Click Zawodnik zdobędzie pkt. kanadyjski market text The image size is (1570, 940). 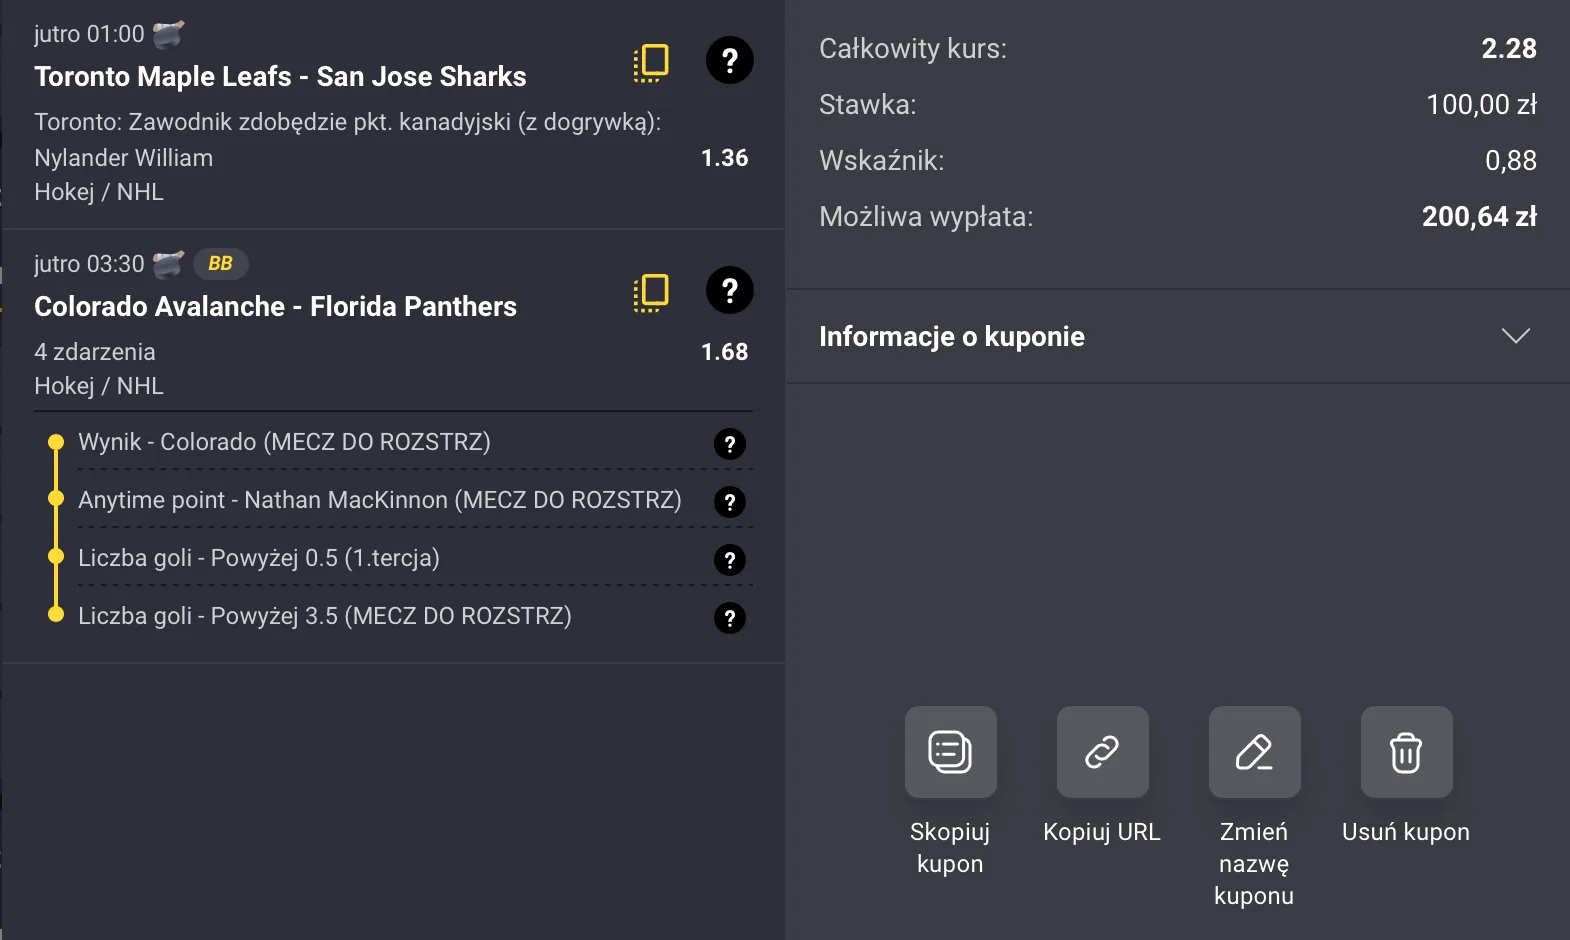pyautogui.click(x=348, y=122)
